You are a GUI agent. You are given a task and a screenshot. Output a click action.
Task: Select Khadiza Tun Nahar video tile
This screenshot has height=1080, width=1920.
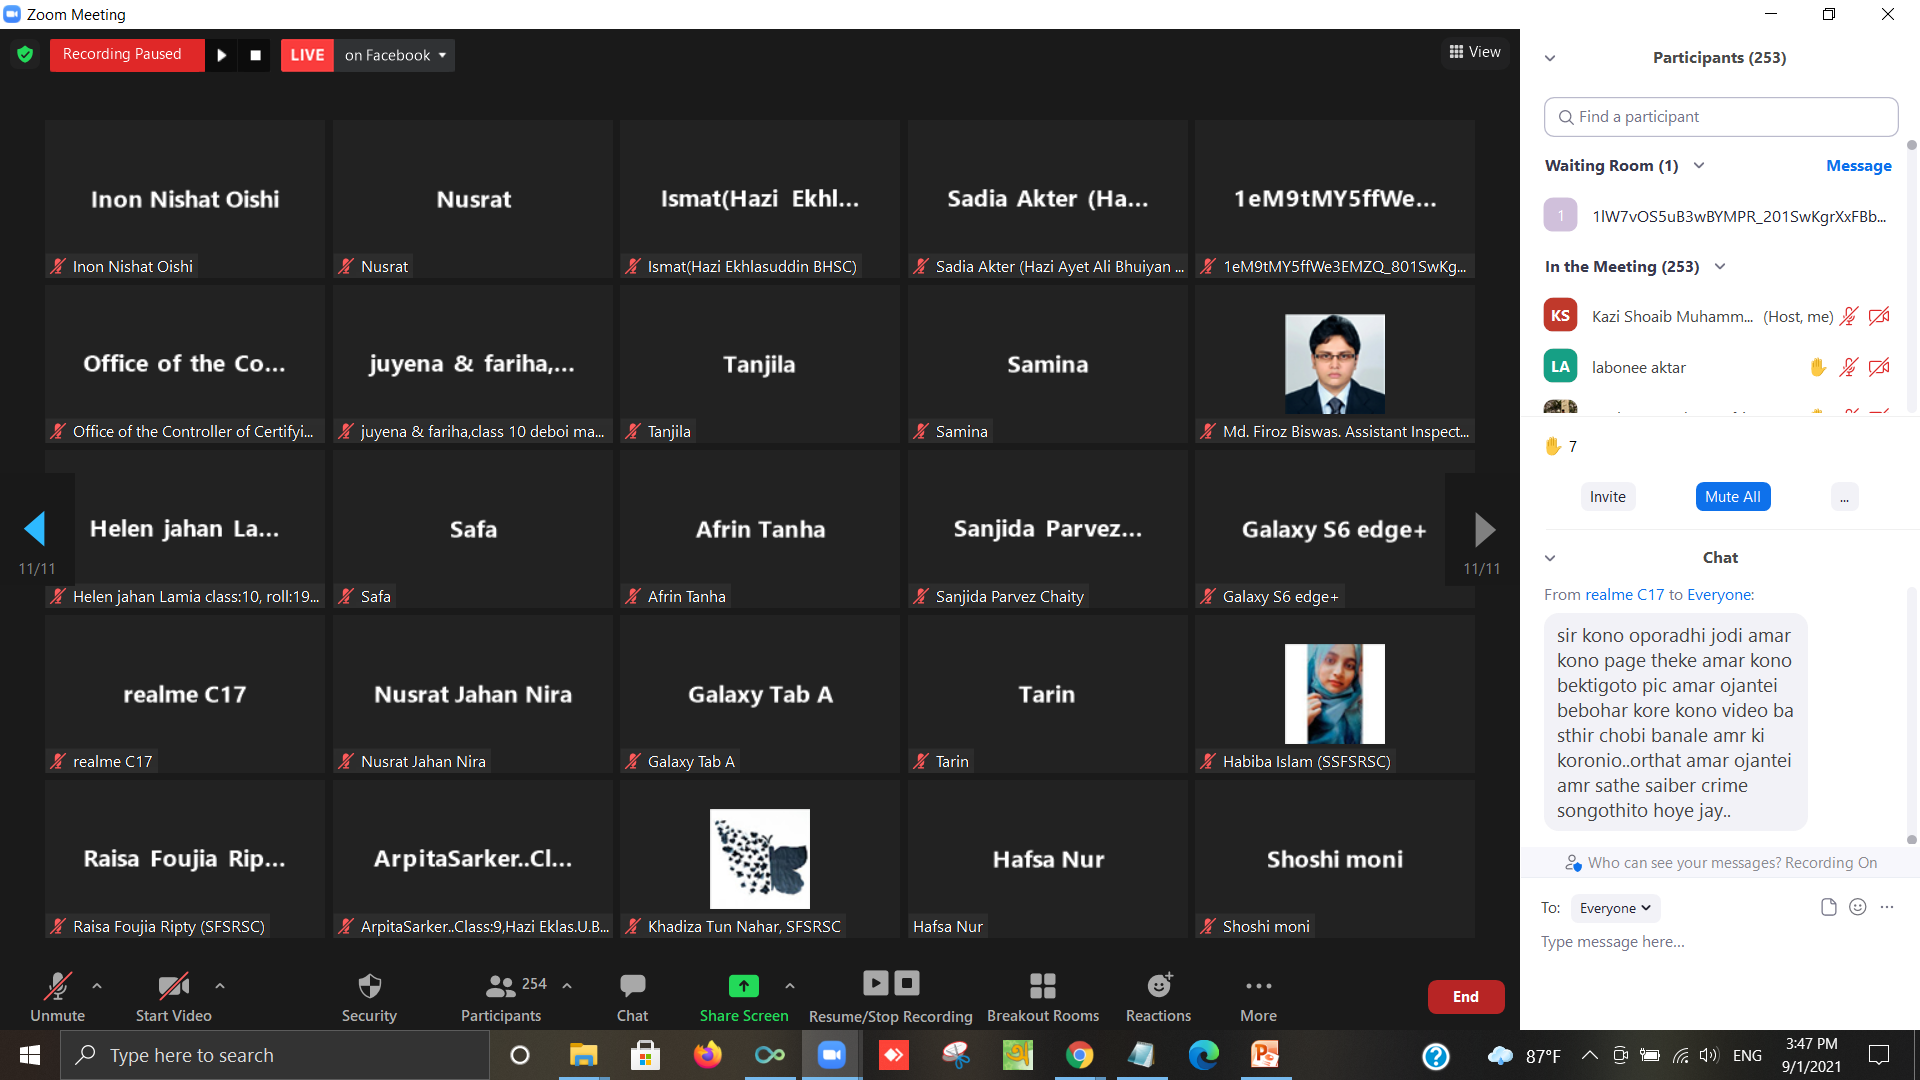[760, 859]
